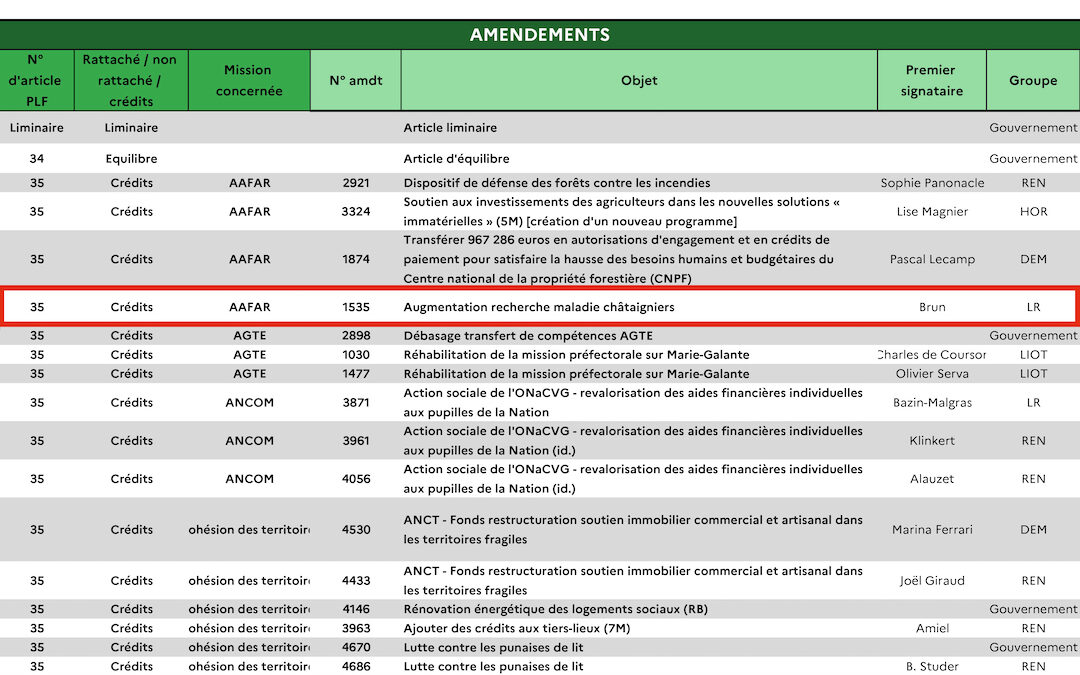Click the "Brun" signatory cell

point(931,307)
